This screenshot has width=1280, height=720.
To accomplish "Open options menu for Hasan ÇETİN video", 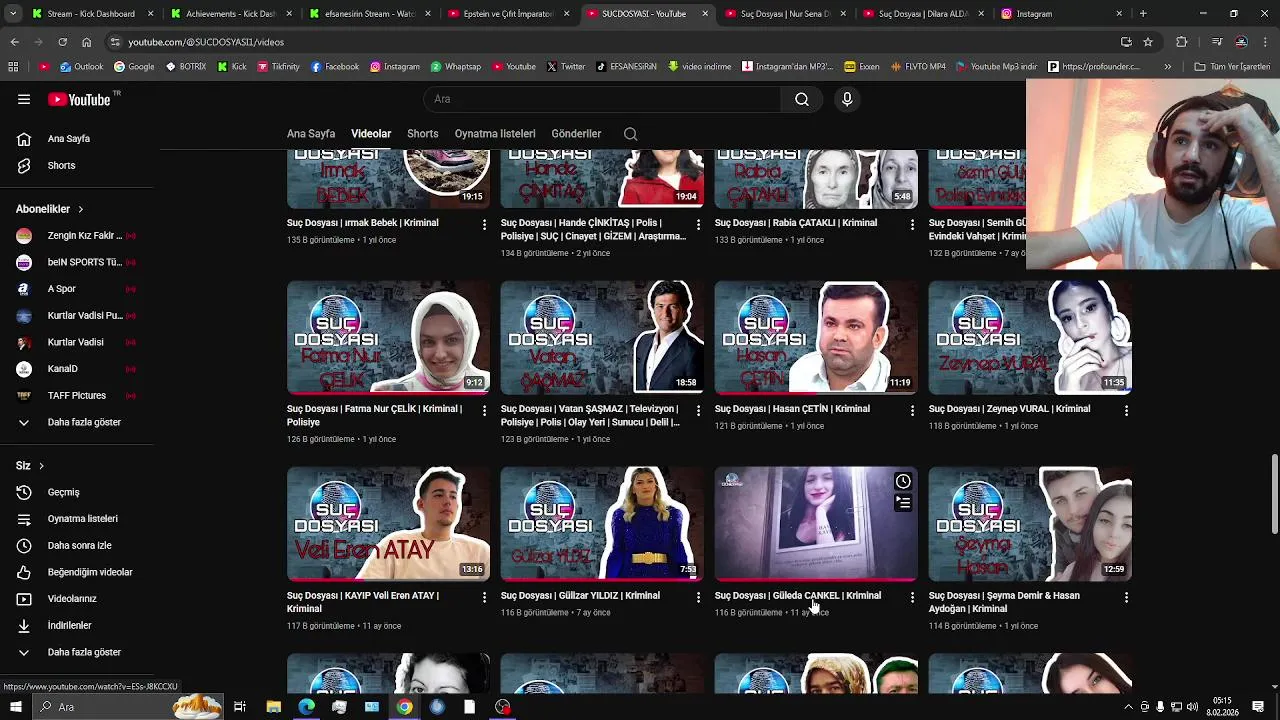I will point(912,410).
